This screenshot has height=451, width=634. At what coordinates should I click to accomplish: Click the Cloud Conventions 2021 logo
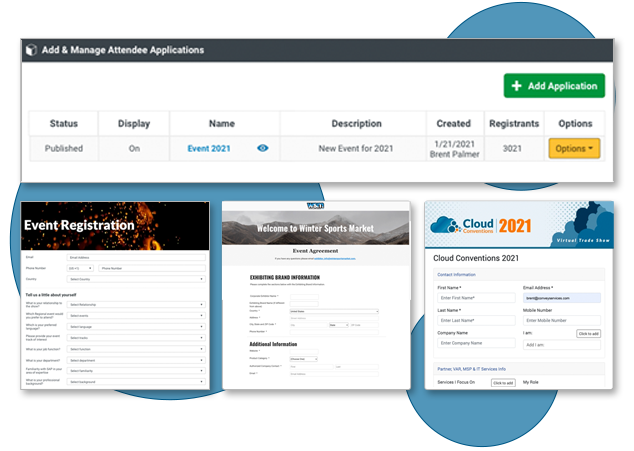click(480, 225)
